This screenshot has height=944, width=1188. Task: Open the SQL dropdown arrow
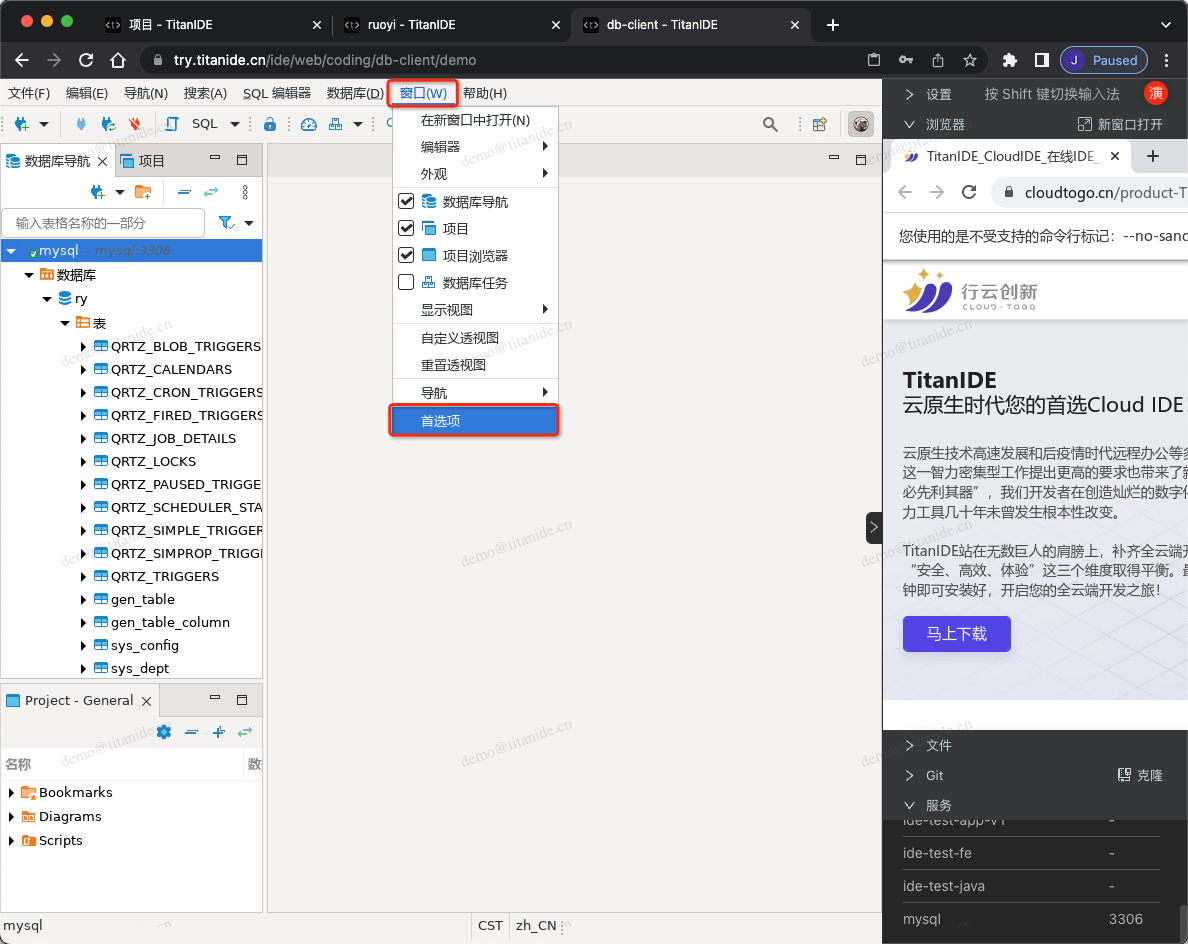pyautogui.click(x=235, y=124)
